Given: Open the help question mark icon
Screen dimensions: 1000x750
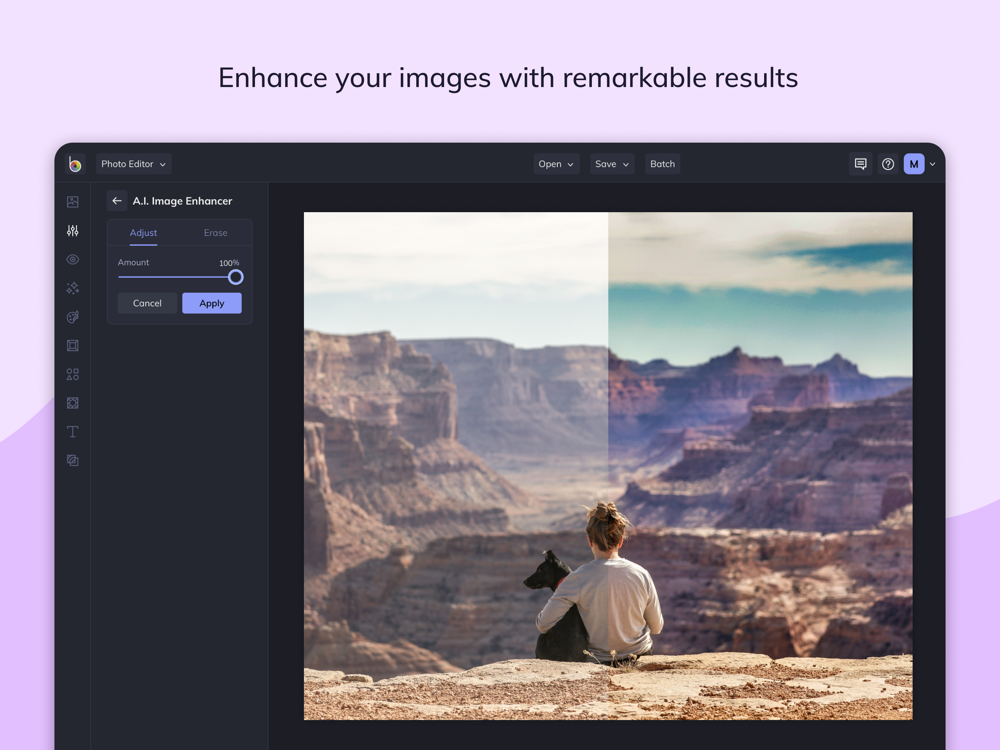Looking at the screenshot, I should click(x=888, y=164).
